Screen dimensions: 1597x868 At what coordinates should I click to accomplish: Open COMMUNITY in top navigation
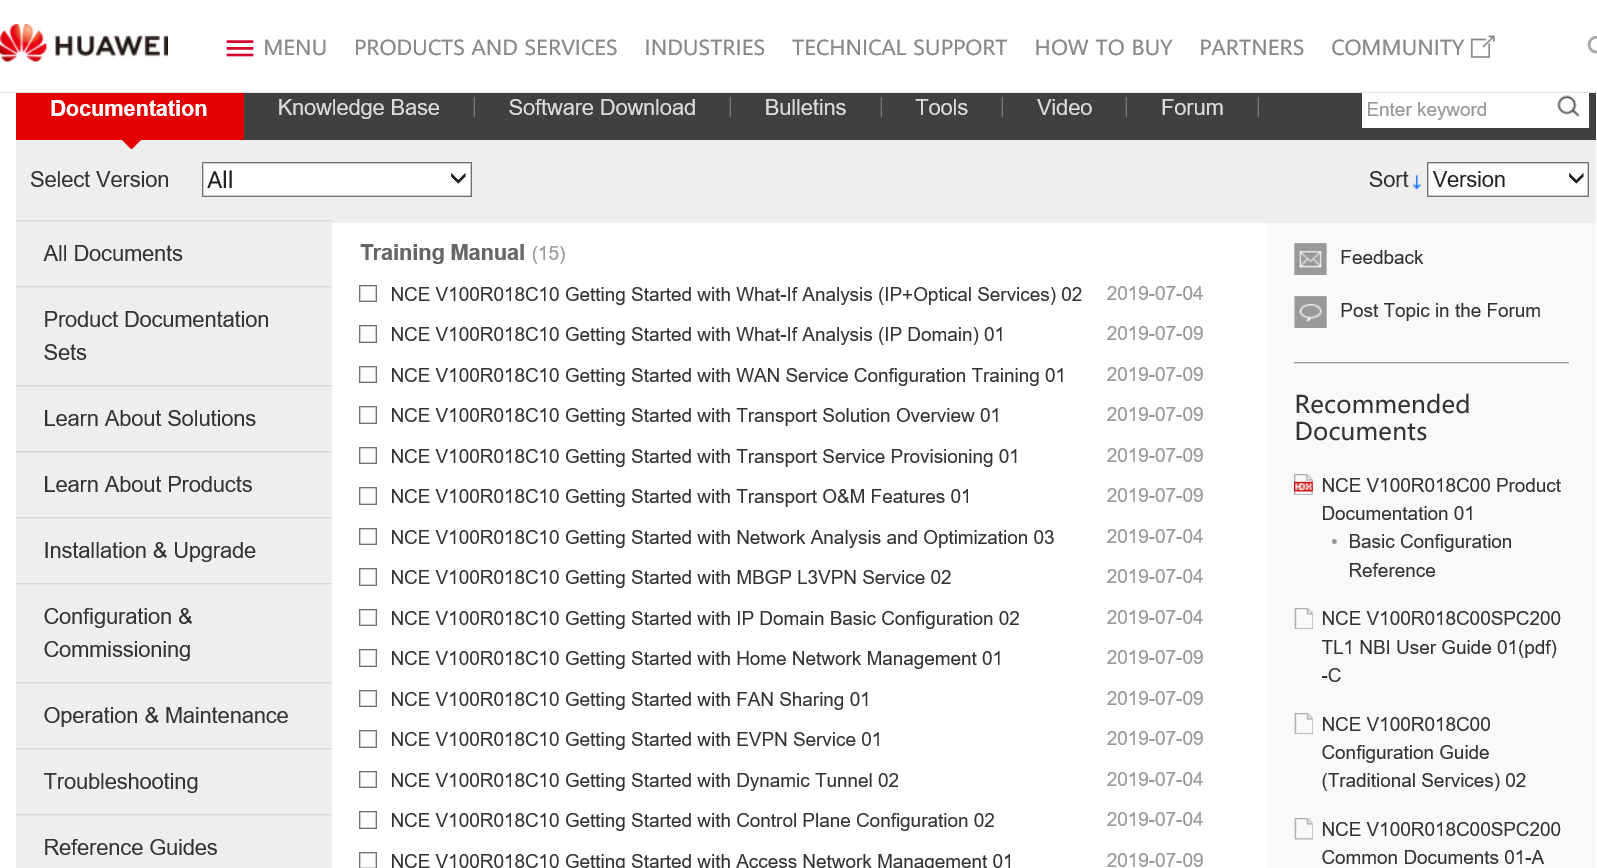point(1397,48)
